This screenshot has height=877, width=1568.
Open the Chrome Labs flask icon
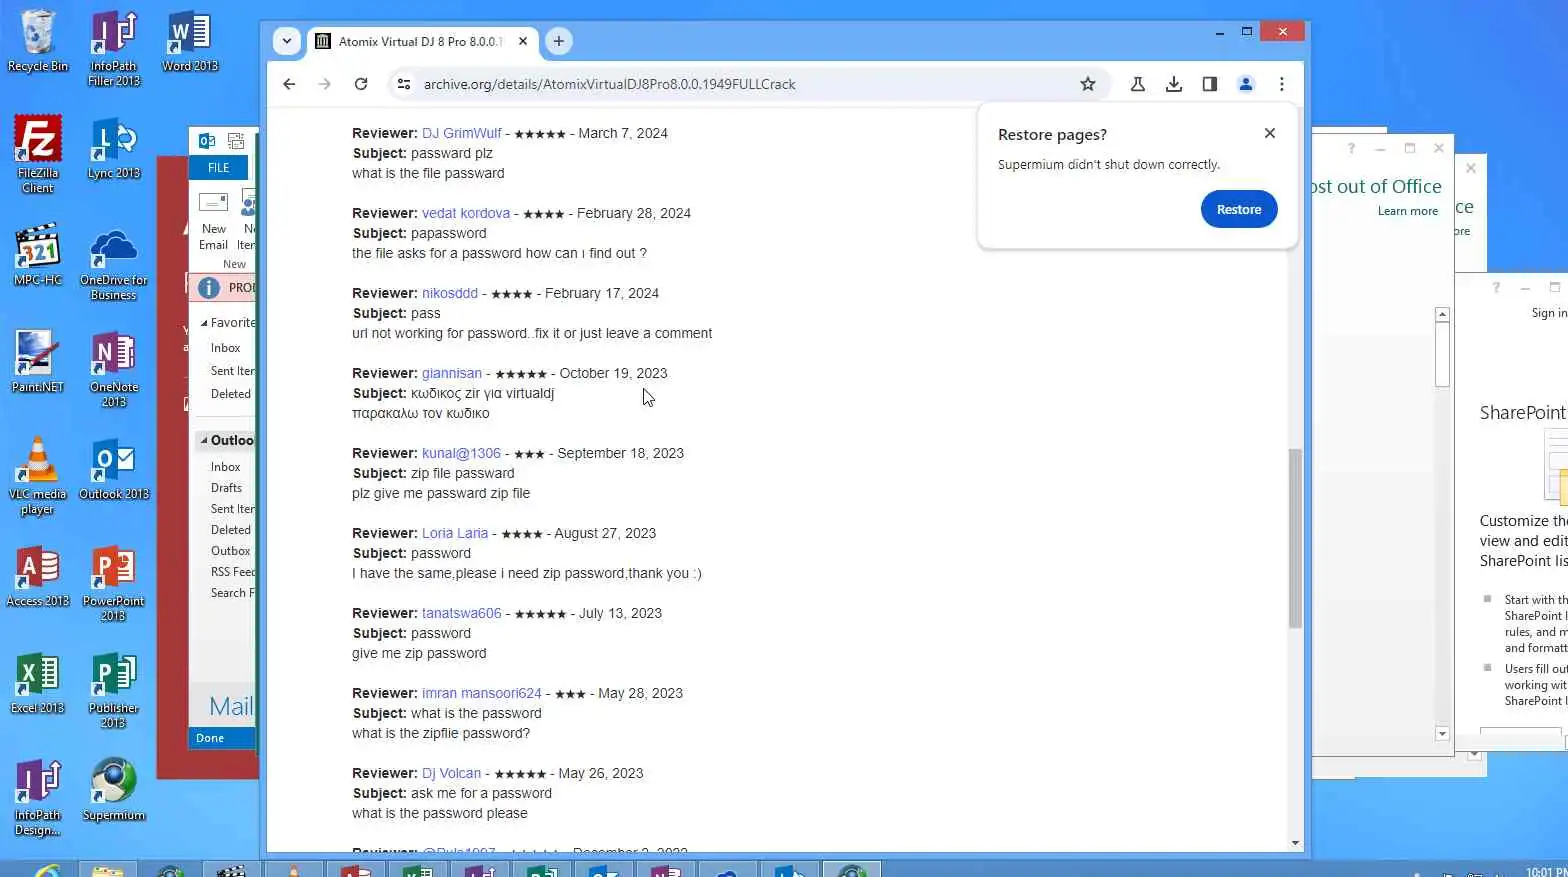point(1138,84)
